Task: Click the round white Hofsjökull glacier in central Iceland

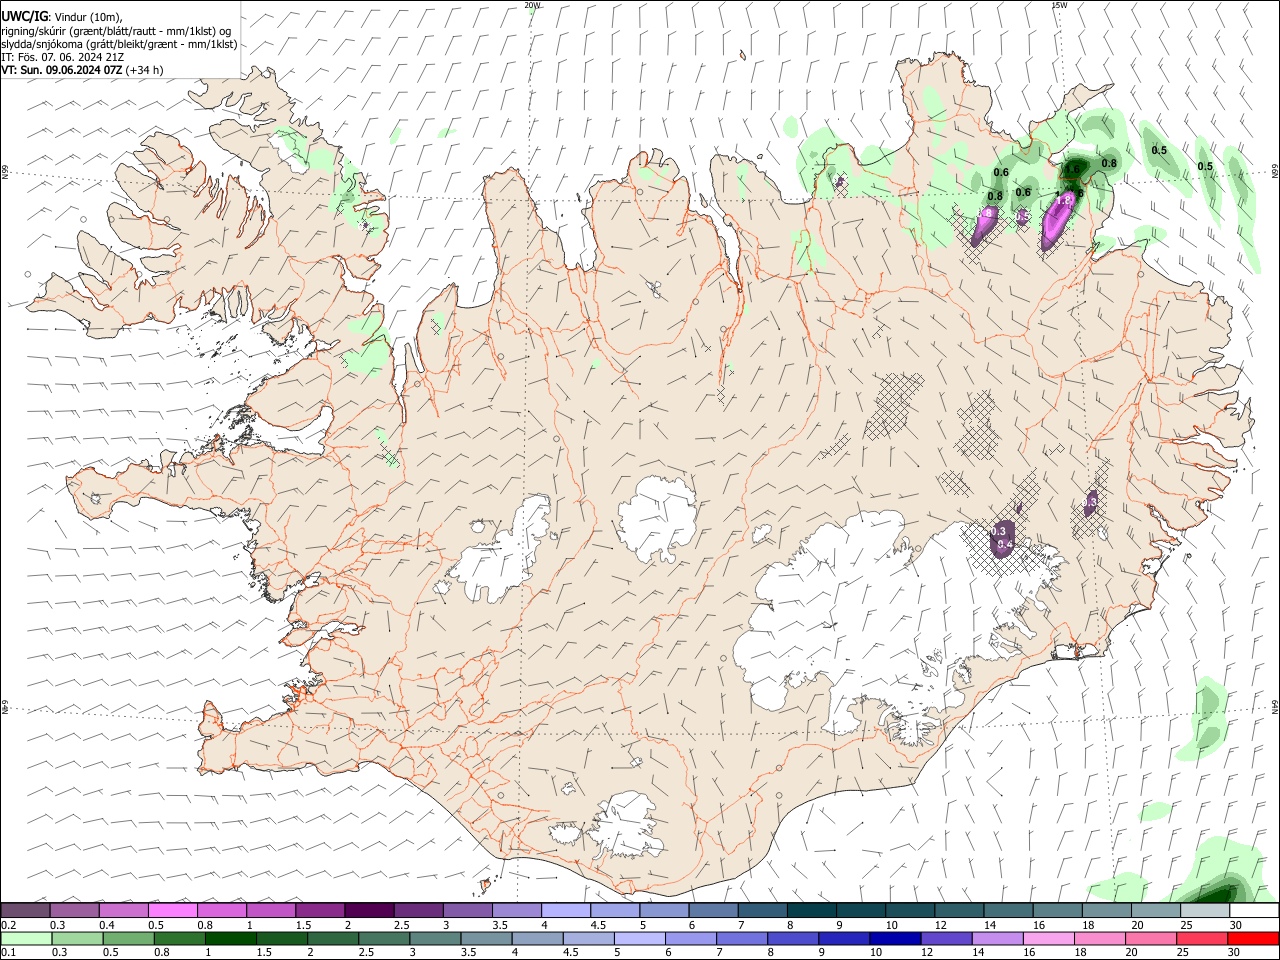Action: point(658,518)
